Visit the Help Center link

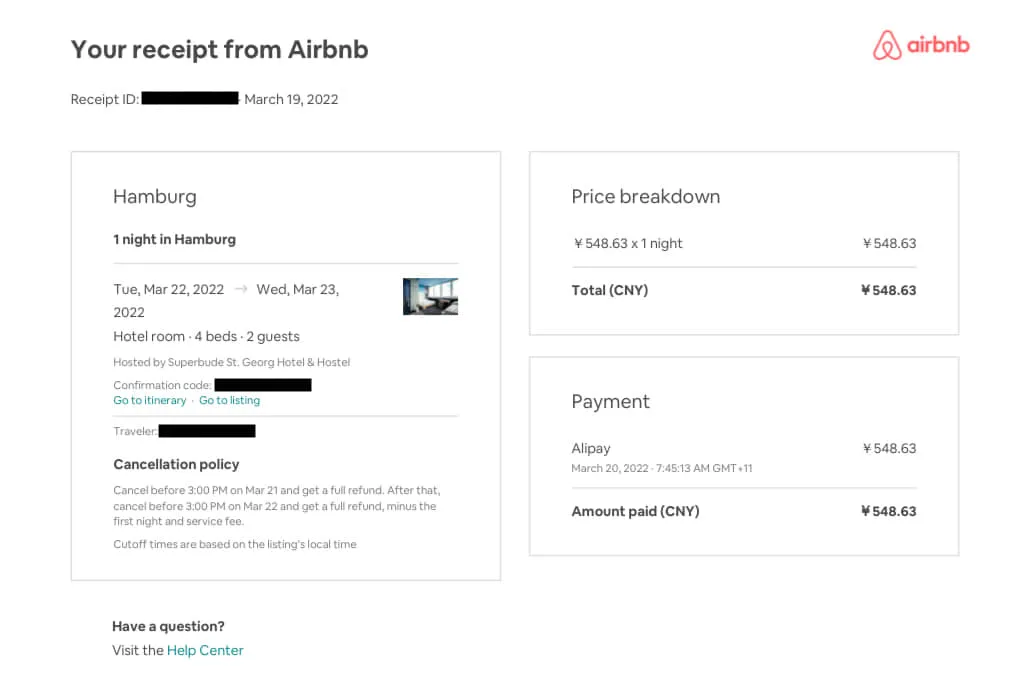205,650
